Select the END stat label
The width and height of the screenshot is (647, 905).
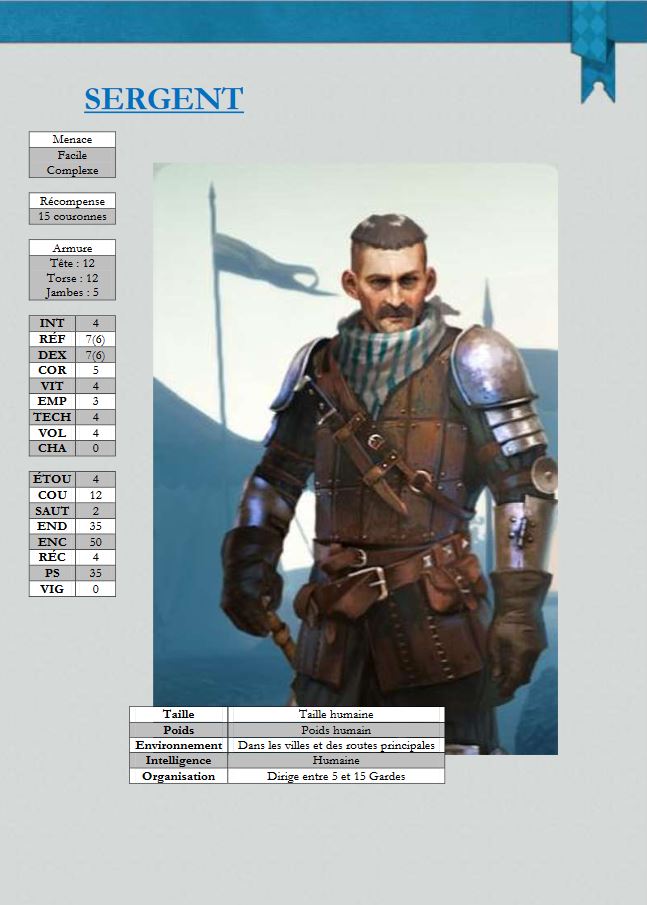point(52,526)
